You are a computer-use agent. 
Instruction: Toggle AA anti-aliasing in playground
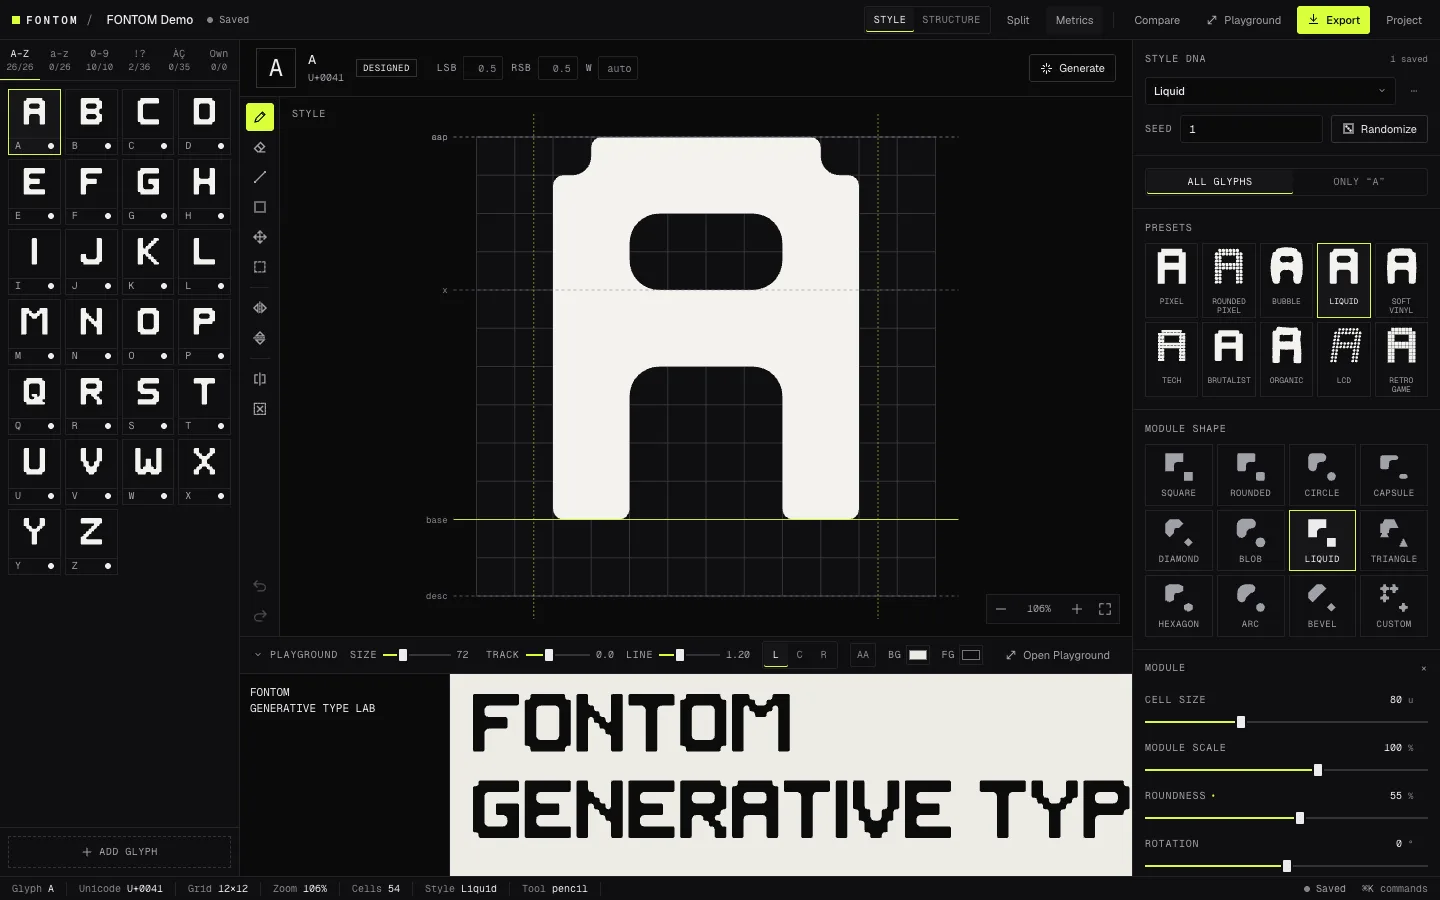click(x=863, y=655)
